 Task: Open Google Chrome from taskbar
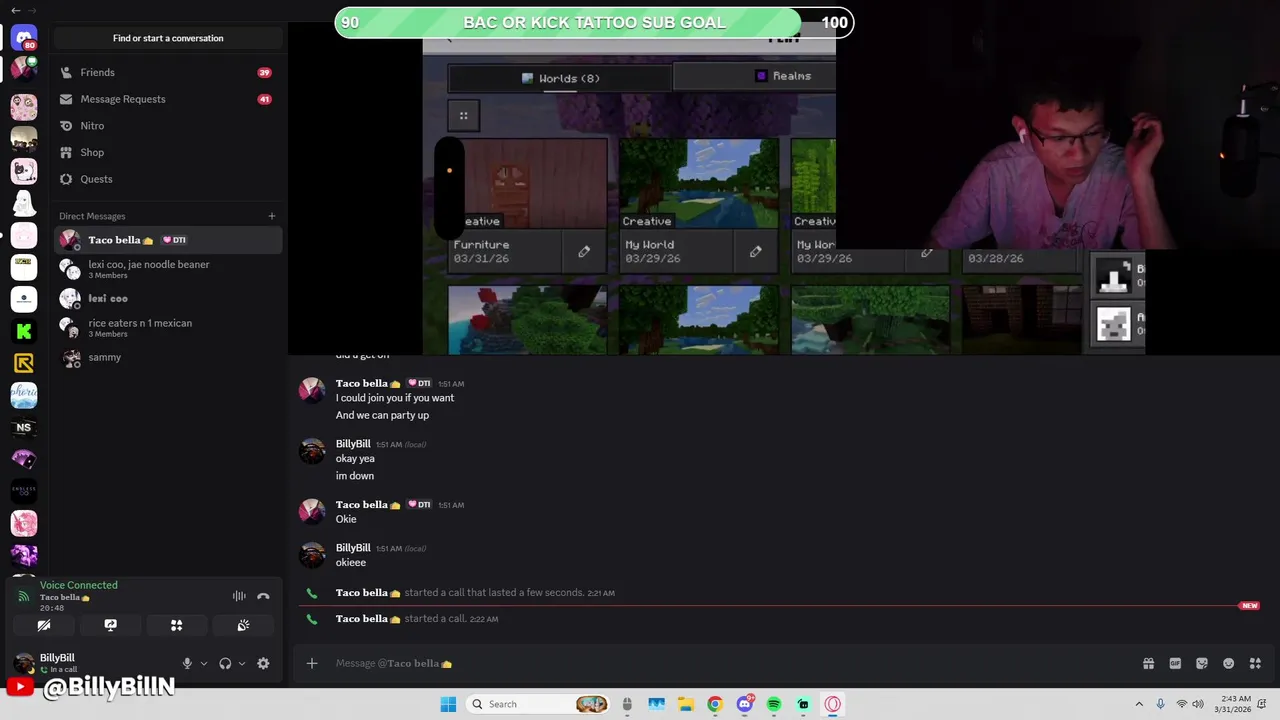715,704
